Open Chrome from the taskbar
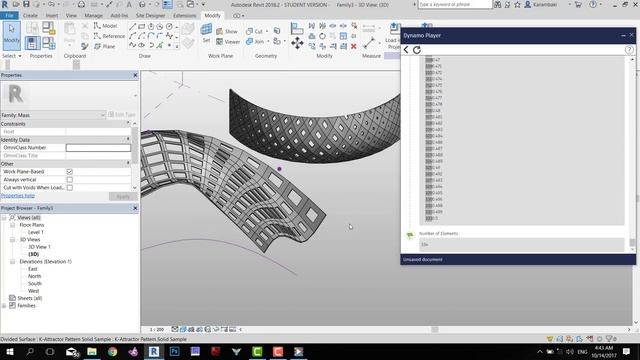Image resolution: width=640 pixels, height=360 pixels. (x=113, y=351)
